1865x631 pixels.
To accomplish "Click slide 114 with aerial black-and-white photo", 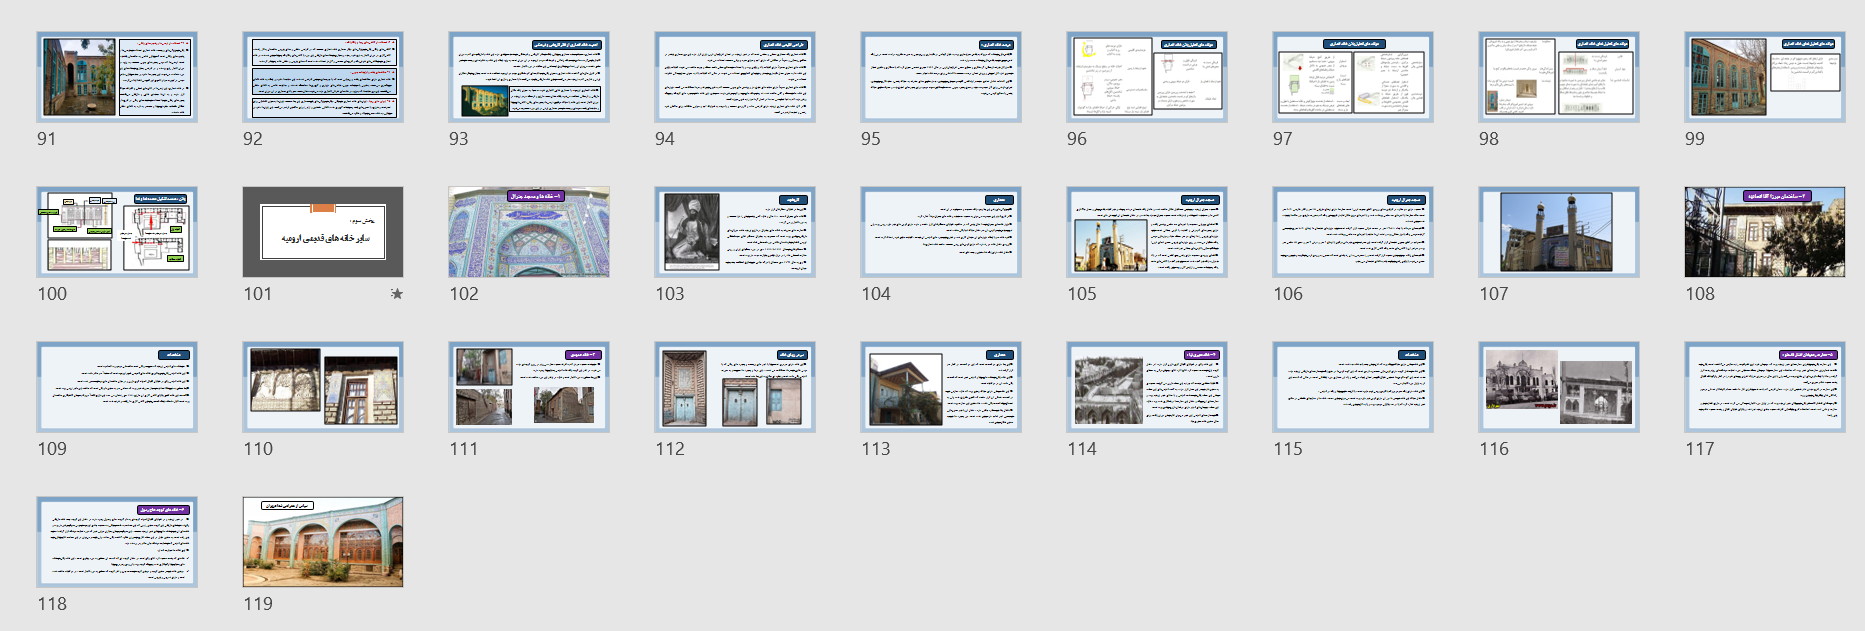I will [x=1147, y=387].
